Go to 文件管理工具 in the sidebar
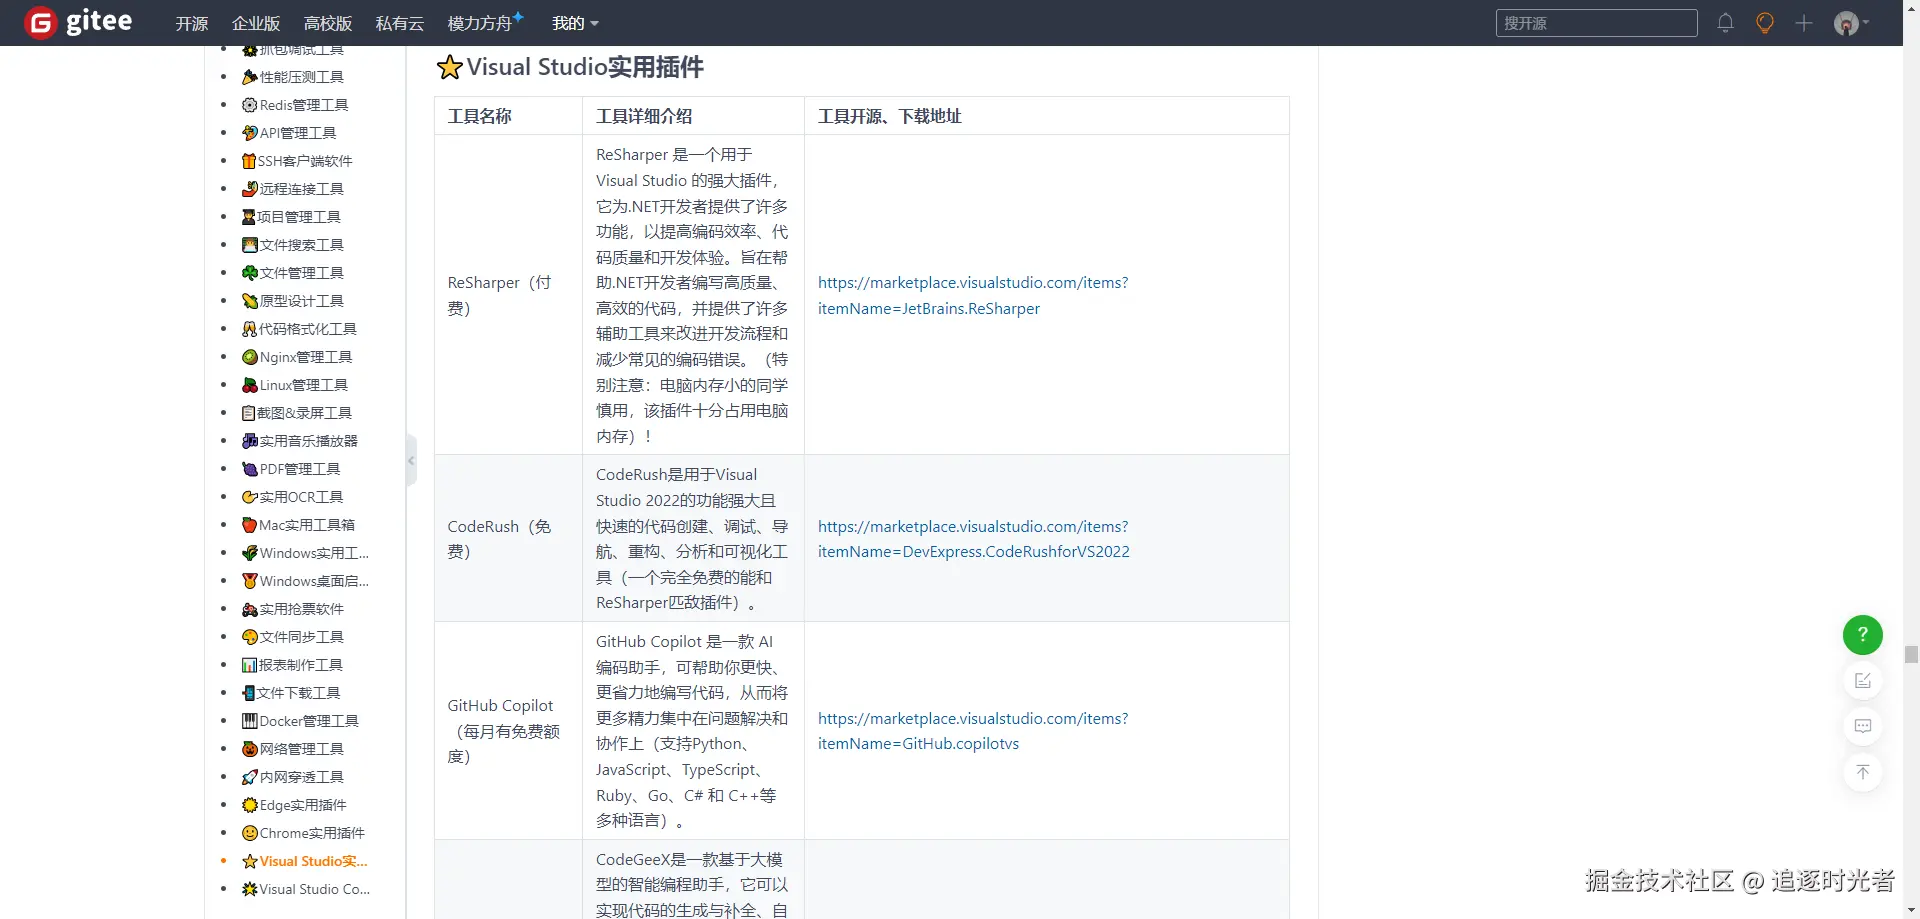Image resolution: width=1920 pixels, height=919 pixels. pyautogui.click(x=293, y=273)
